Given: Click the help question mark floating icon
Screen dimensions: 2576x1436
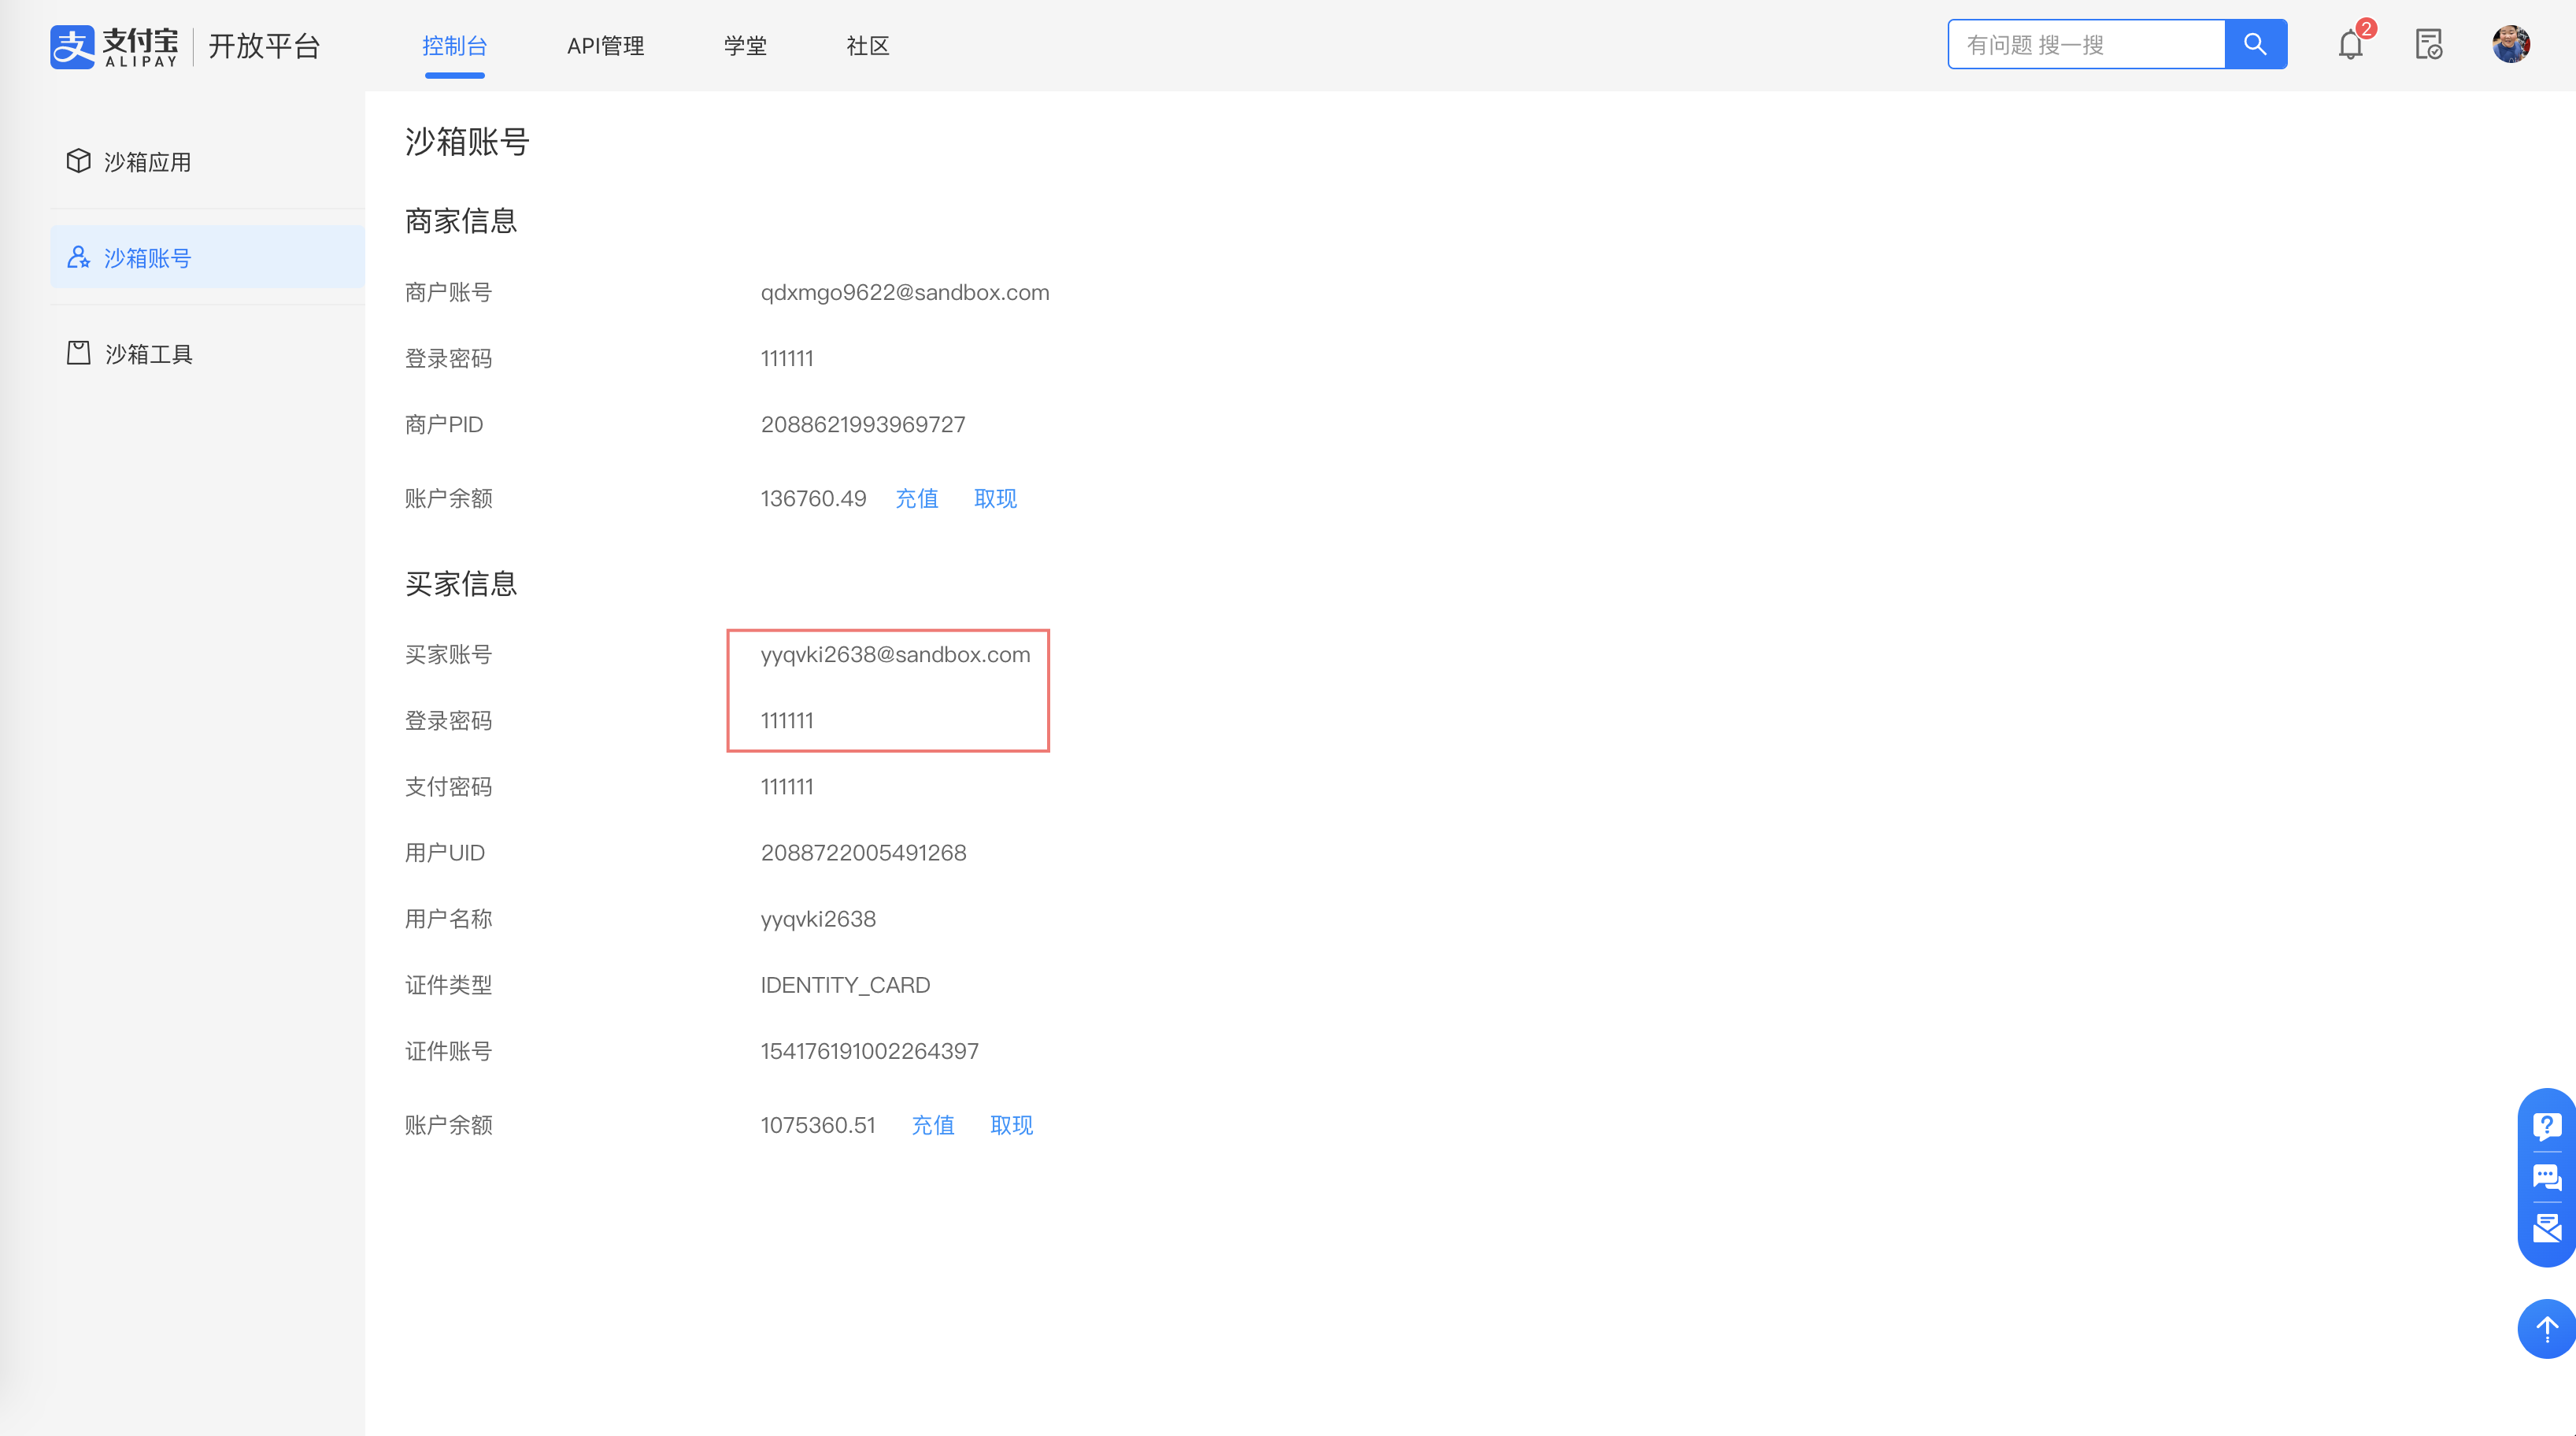Looking at the screenshot, I should (2546, 1126).
